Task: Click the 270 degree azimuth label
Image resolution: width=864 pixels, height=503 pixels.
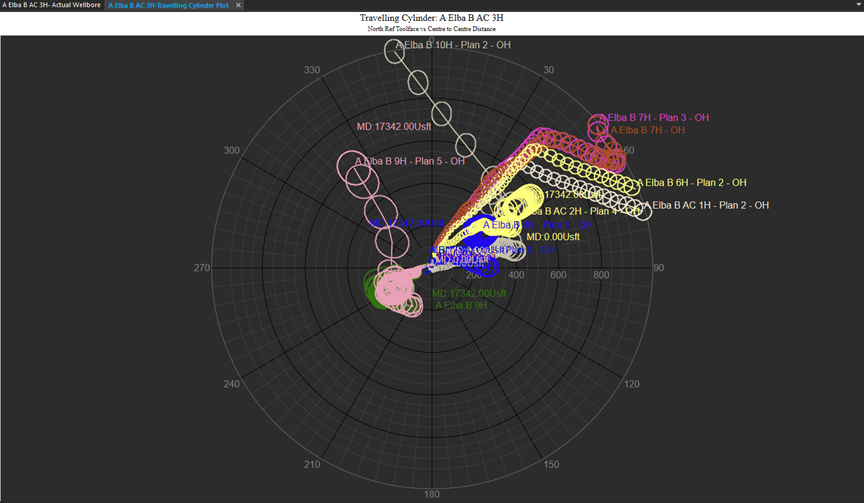Action: 202,268
